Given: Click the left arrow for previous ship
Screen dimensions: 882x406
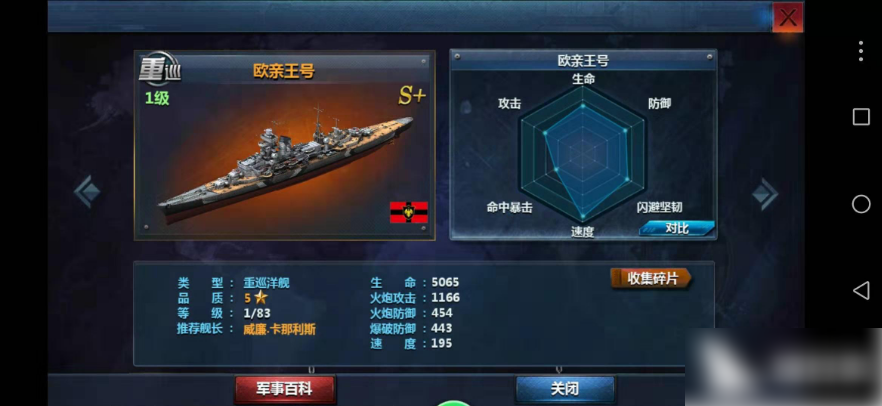Looking at the screenshot, I should tap(87, 192).
